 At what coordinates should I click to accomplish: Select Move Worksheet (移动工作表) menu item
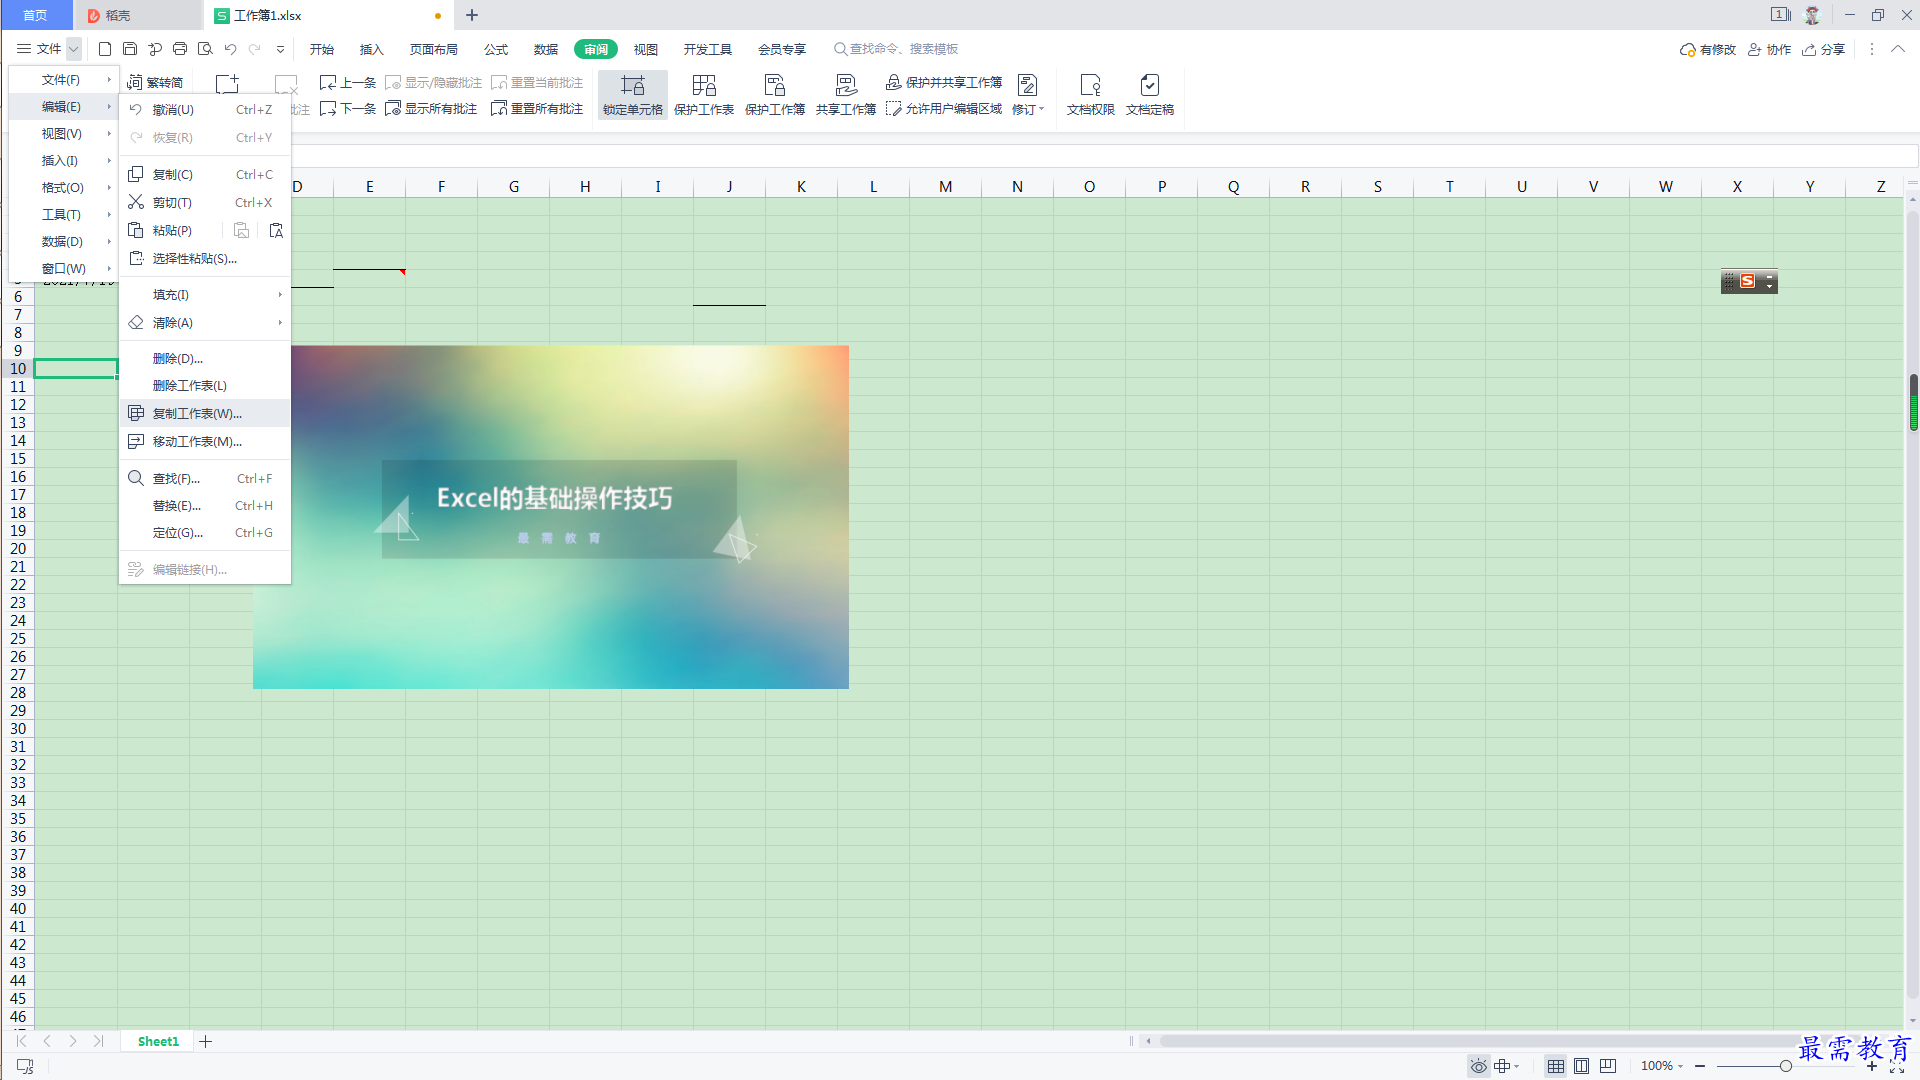pyautogui.click(x=205, y=441)
